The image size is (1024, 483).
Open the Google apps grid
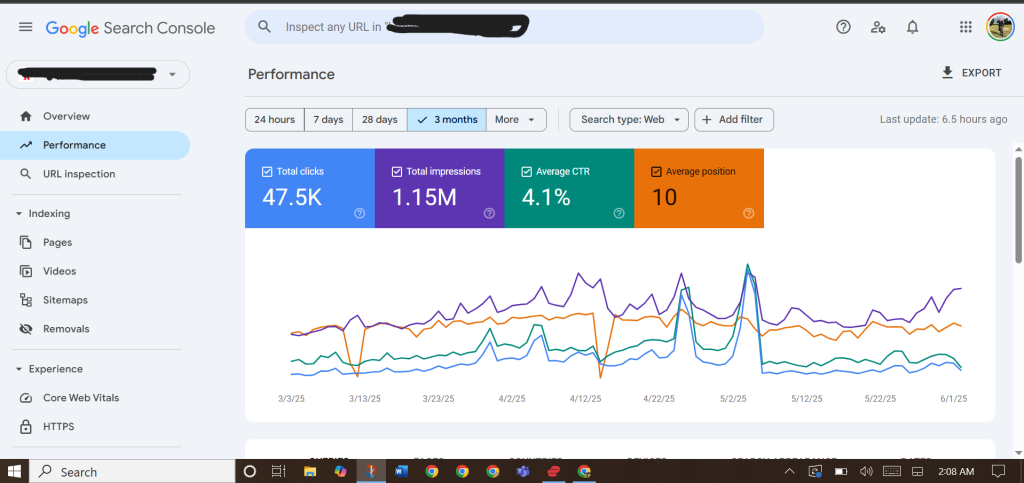[965, 27]
